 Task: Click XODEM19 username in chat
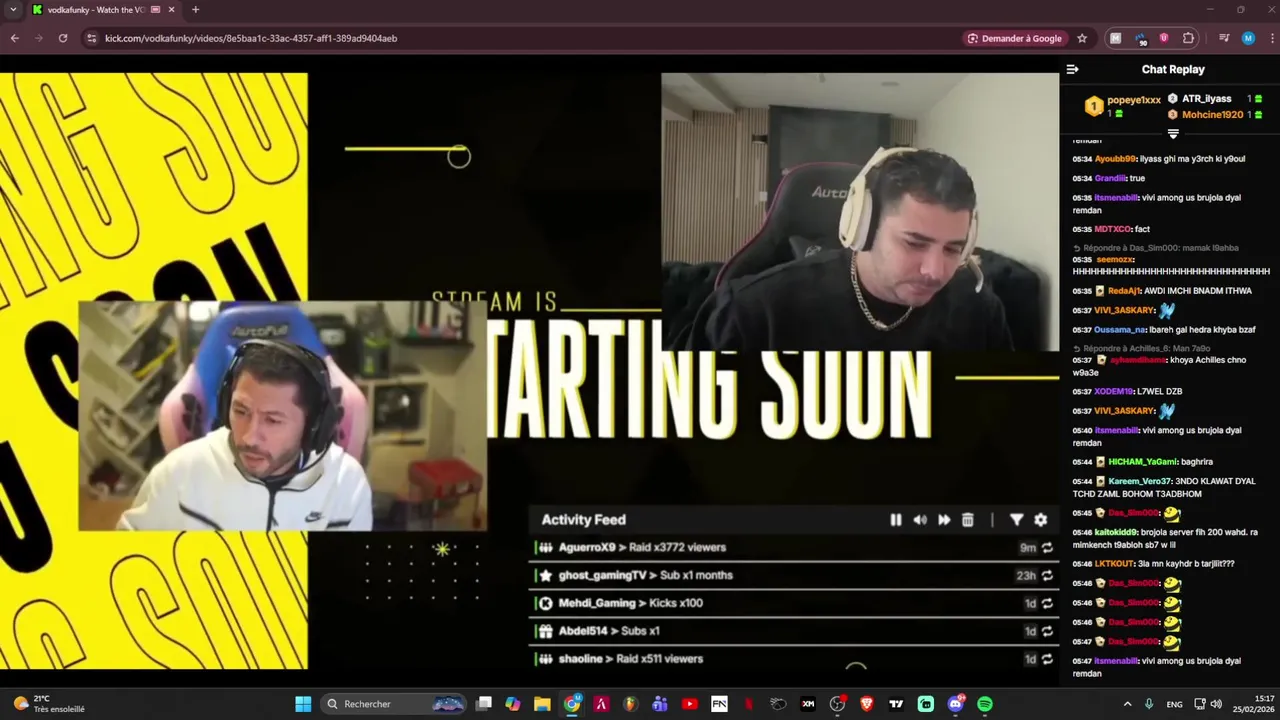click(x=1113, y=391)
